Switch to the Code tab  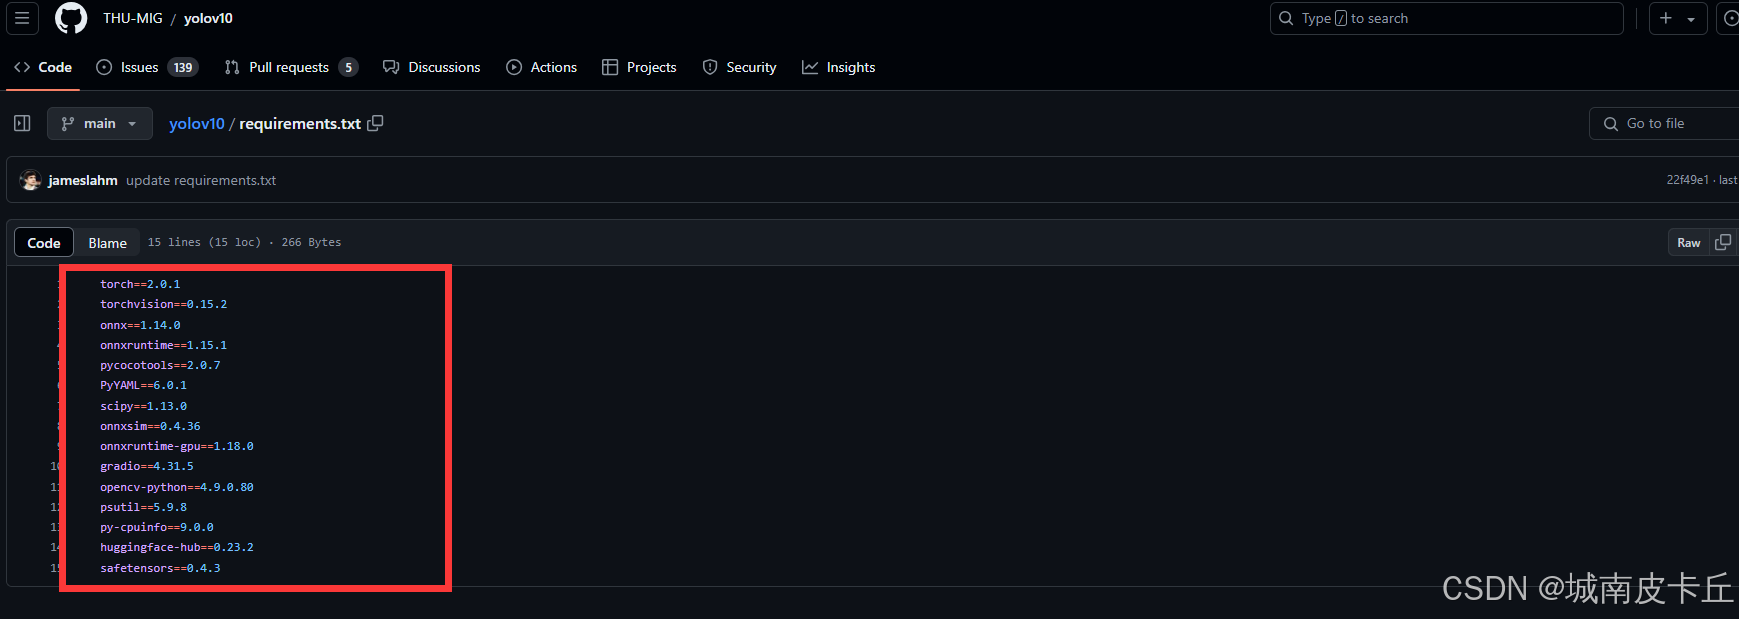point(43,67)
